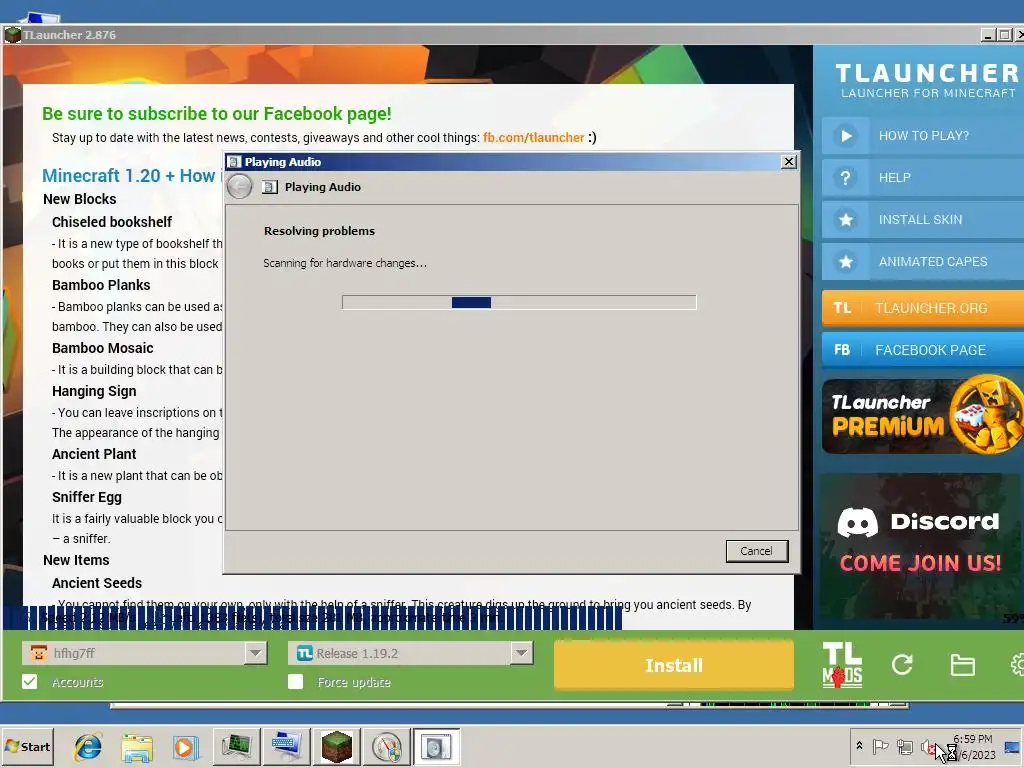Image resolution: width=1024 pixels, height=768 pixels.
Task: Click the 'Chiseled bookshelf' heading
Action: tap(112, 222)
